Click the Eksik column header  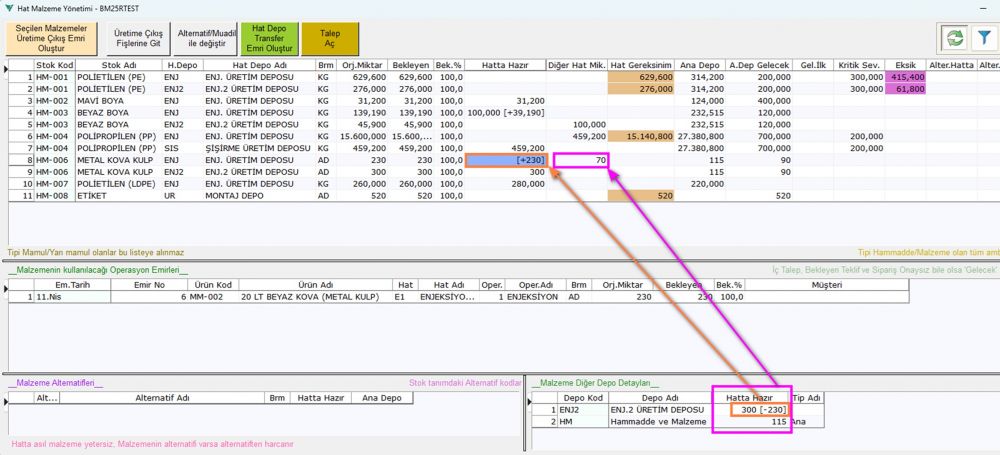tap(905, 65)
